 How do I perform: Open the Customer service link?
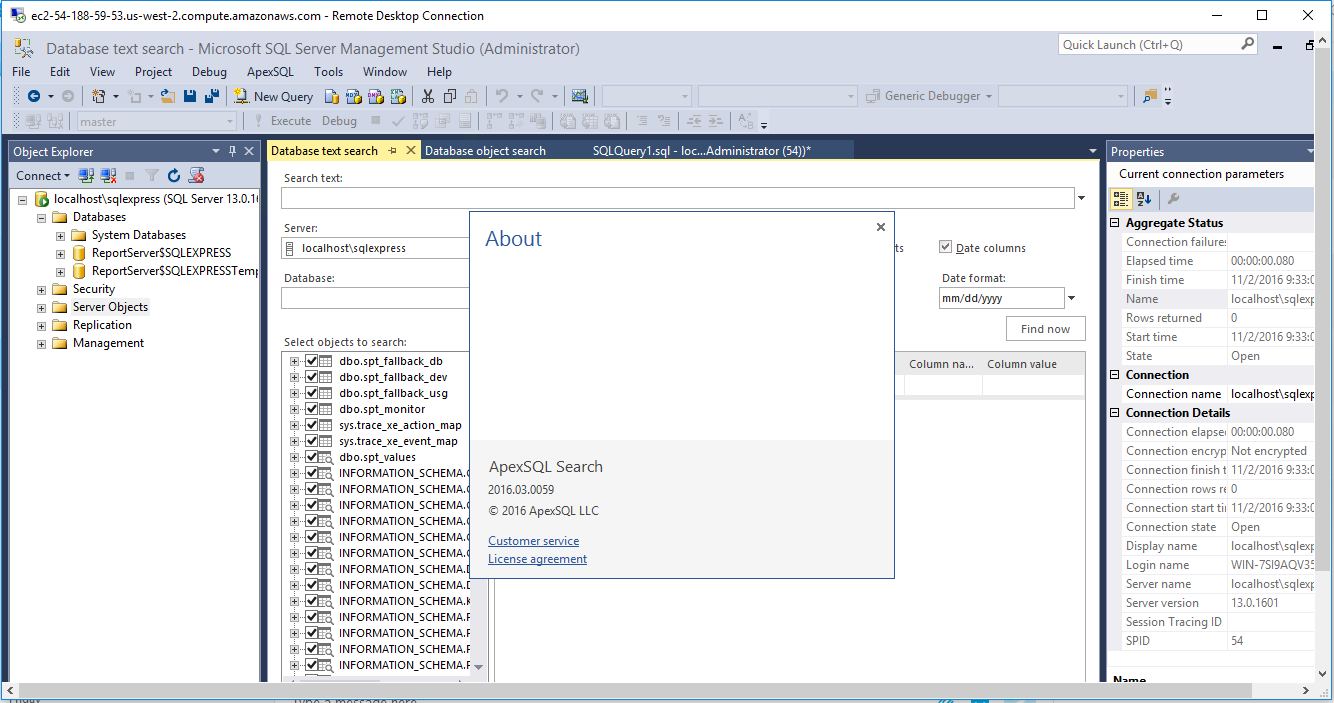pos(533,541)
